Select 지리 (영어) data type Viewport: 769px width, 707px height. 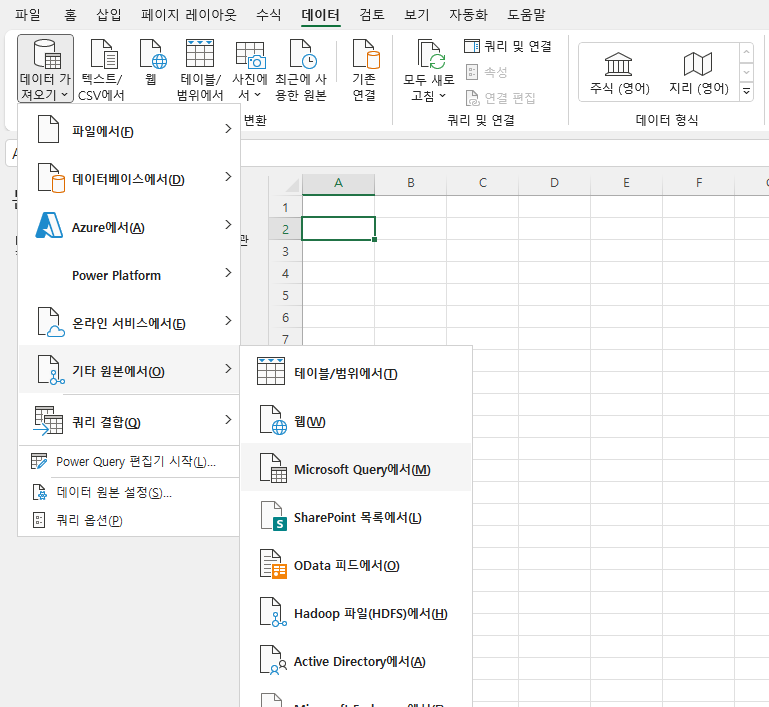[698, 73]
